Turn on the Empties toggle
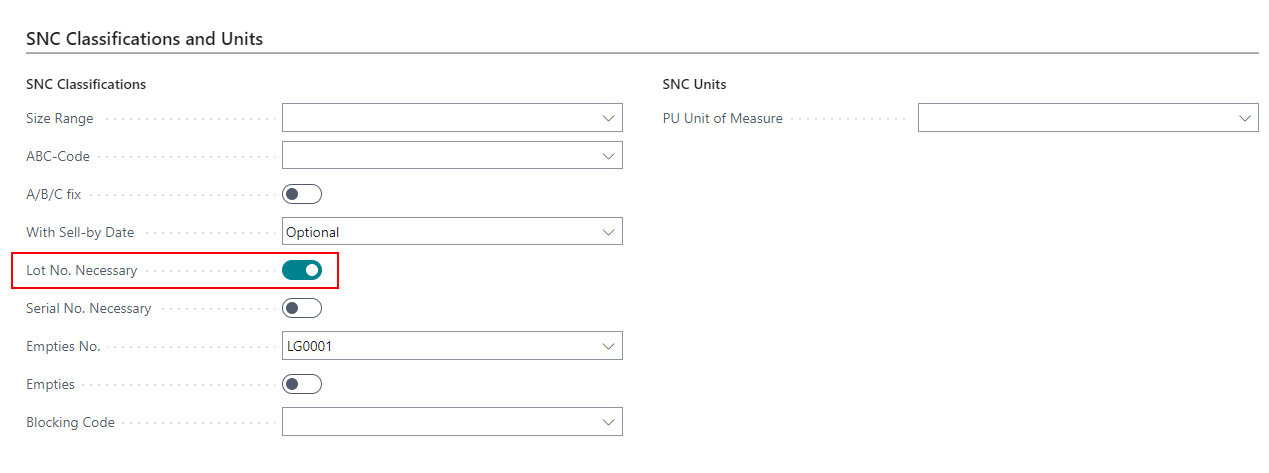Screen dimensions: 1269x473 pyautogui.click(x=302, y=384)
